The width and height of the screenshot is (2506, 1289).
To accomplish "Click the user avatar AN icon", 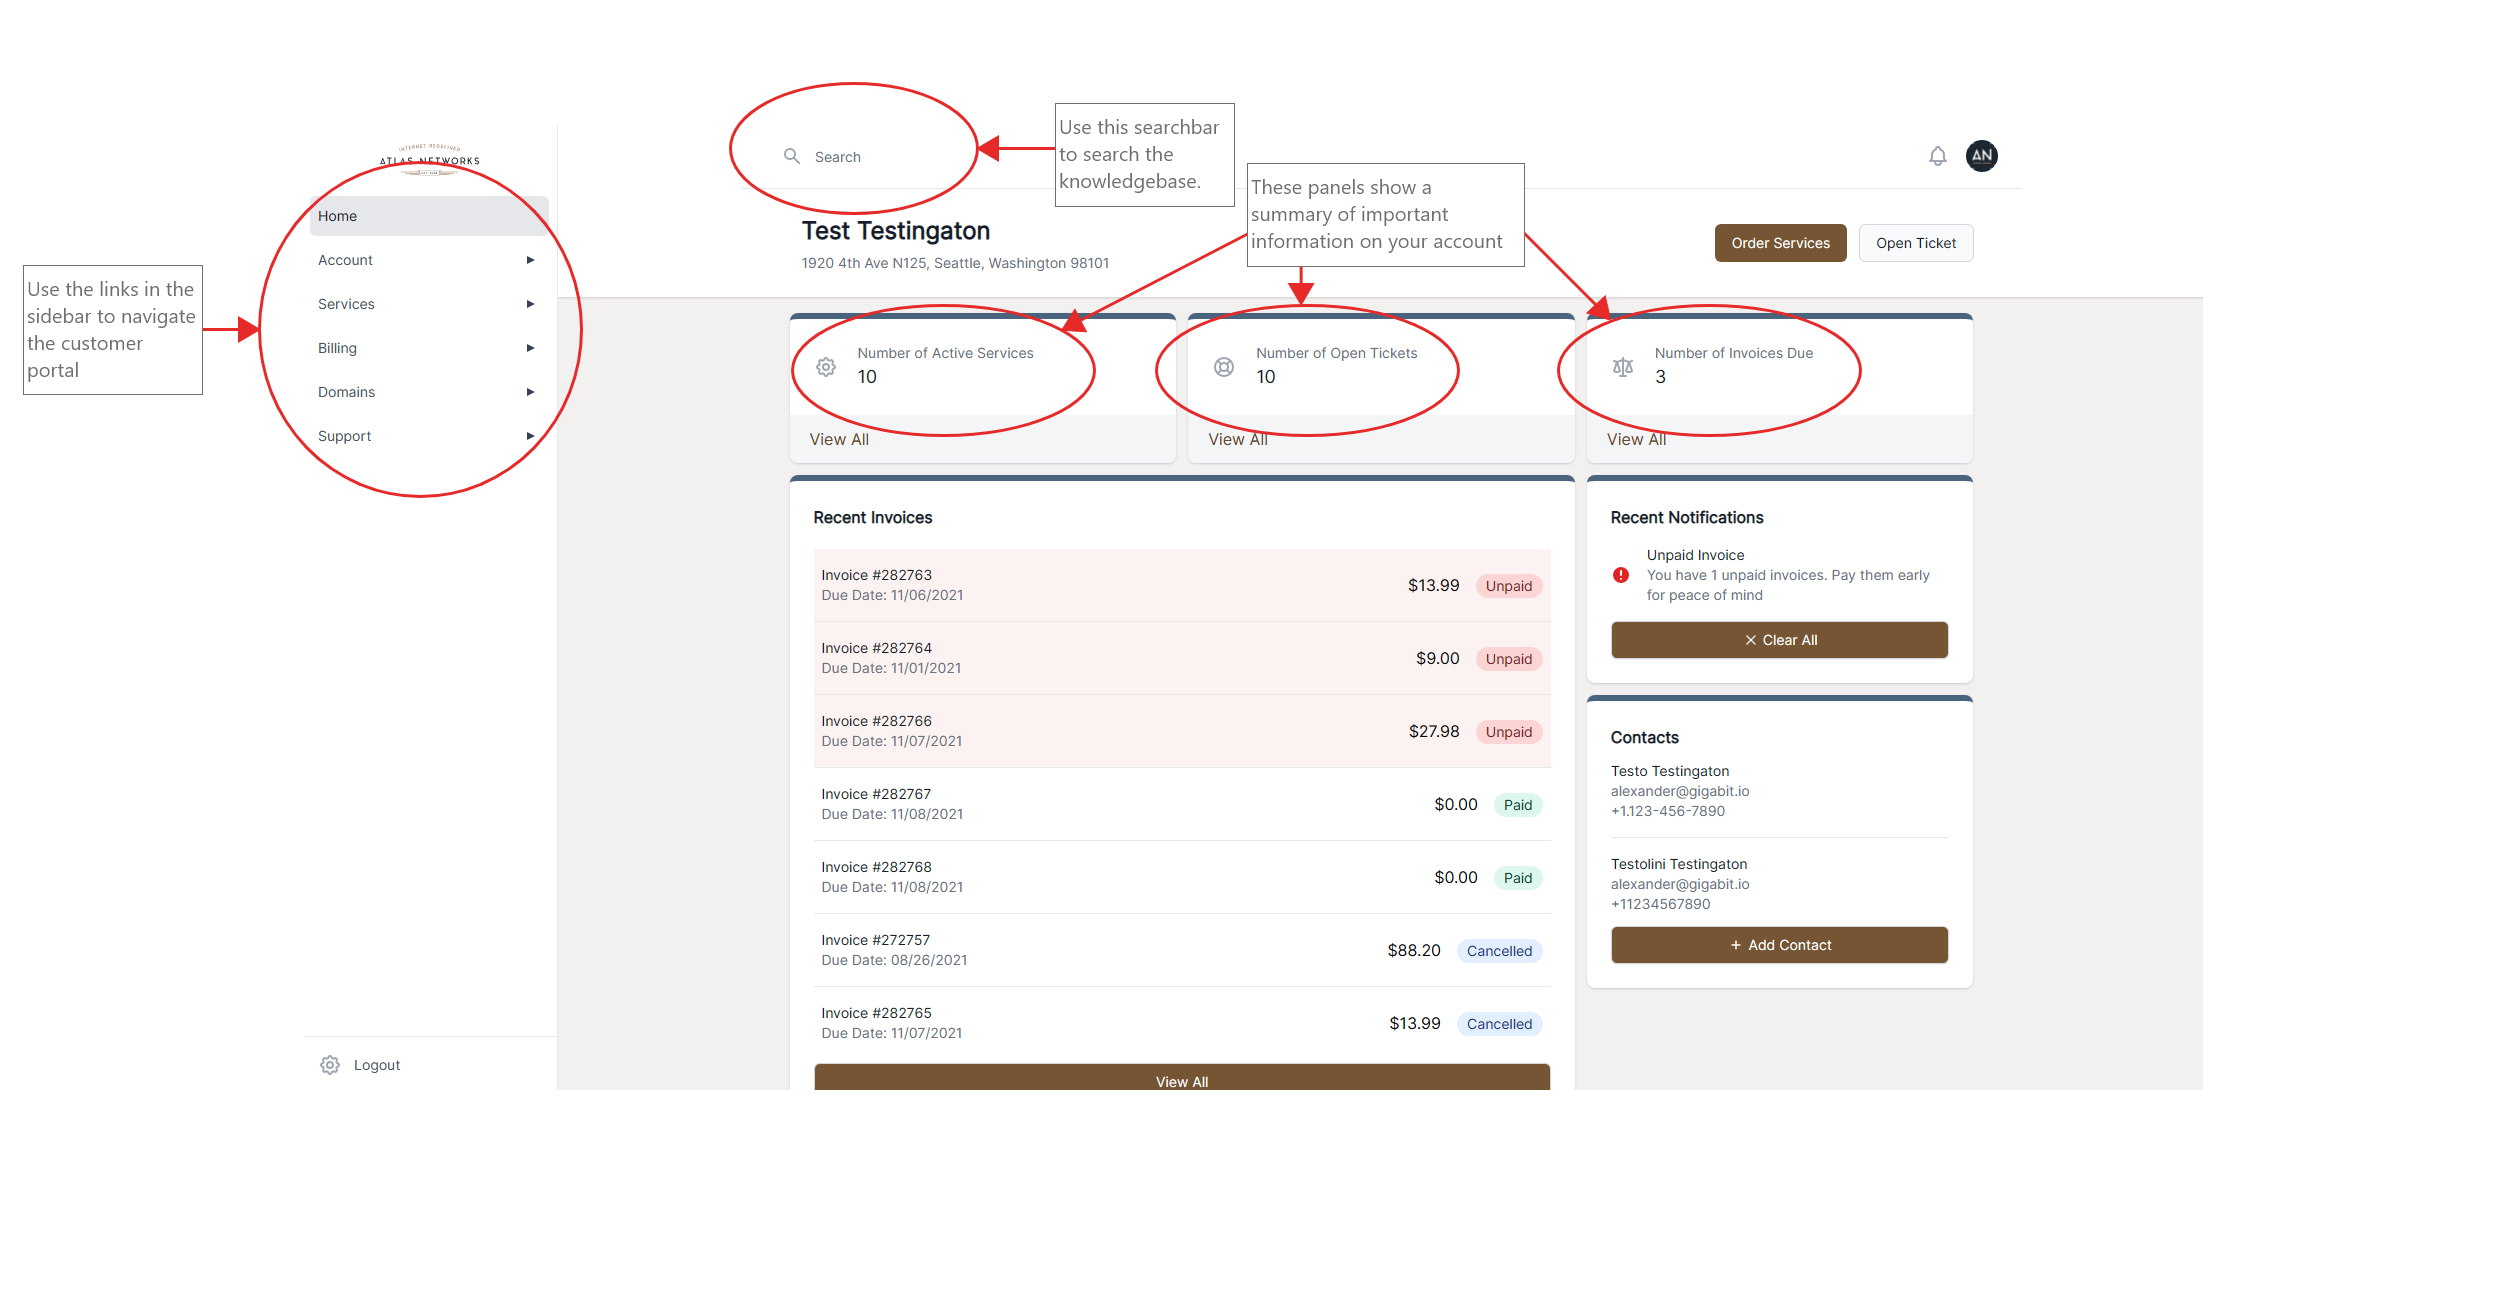I will [1983, 156].
